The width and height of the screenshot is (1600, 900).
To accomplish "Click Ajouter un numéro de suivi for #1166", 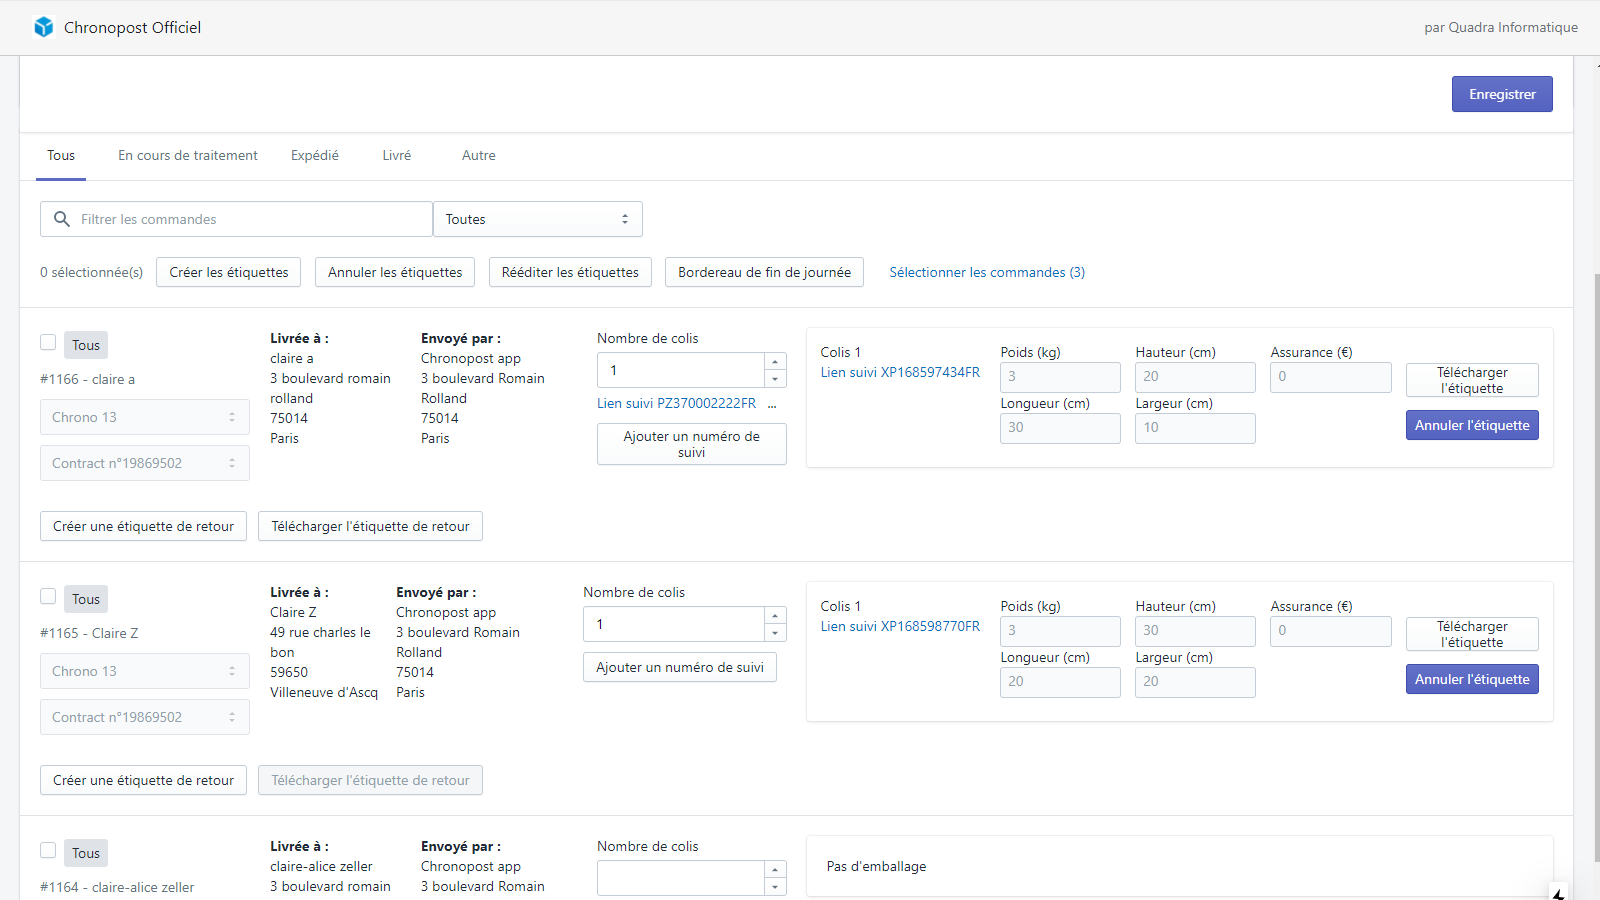I will (692, 444).
